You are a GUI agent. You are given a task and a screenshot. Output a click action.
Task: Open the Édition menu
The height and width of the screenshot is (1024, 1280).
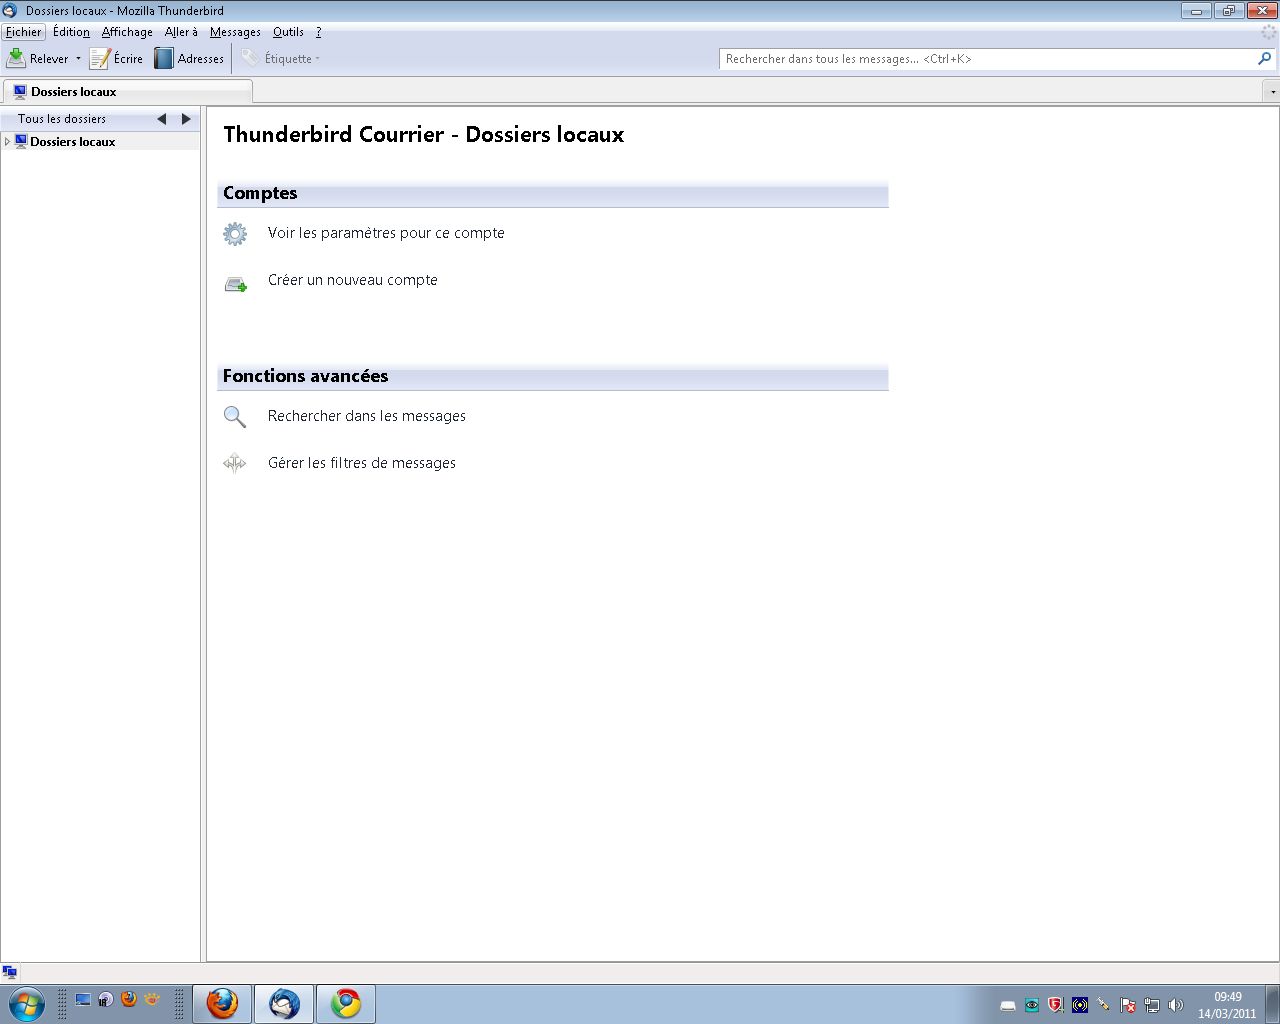click(71, 32)
